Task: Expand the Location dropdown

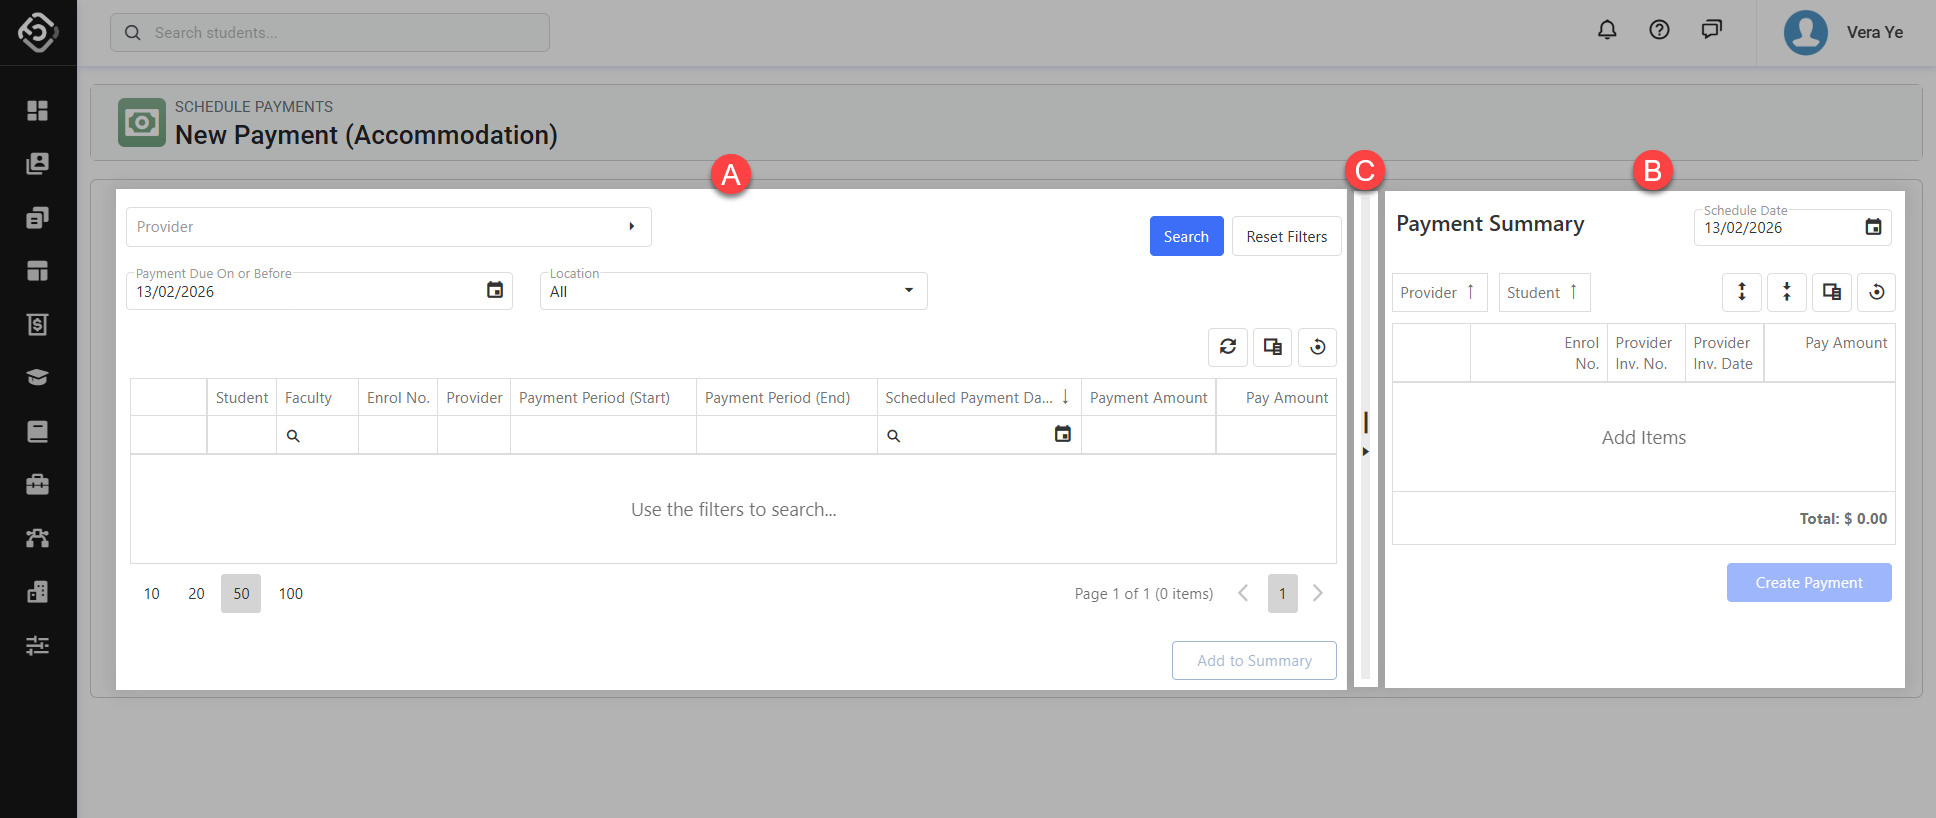Action: pyautogui.click(x=908, y=291)
